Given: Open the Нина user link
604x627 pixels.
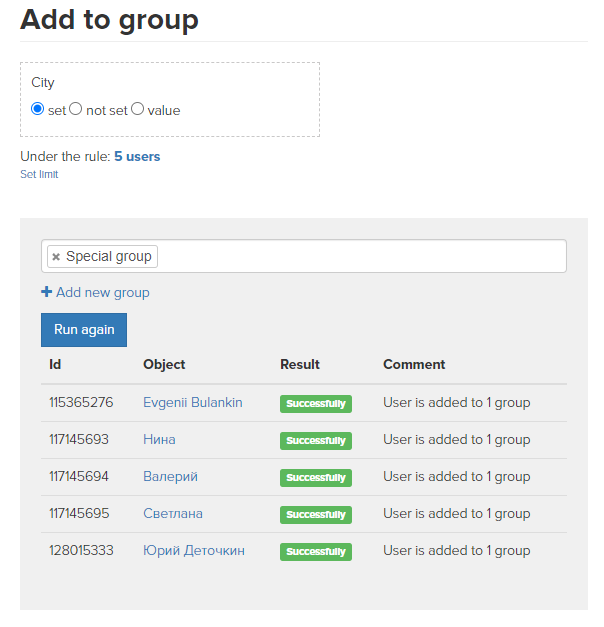Looking at the screenshot, I should coord(159,439).
